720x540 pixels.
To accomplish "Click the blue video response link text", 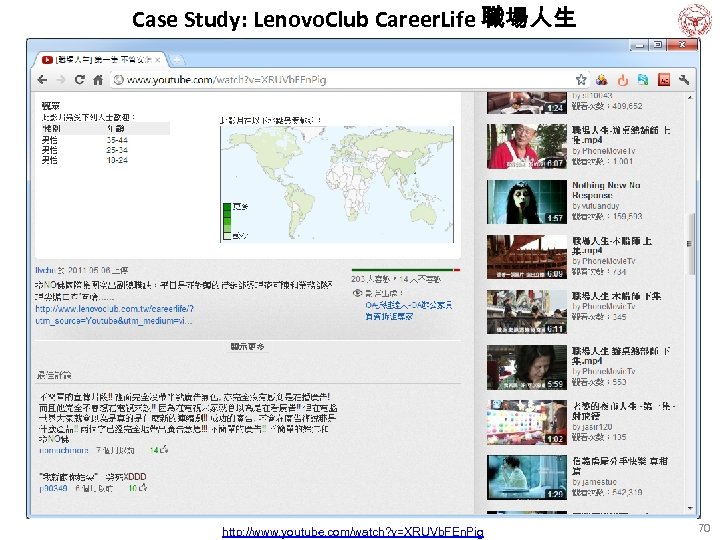I will click(409, 310).
